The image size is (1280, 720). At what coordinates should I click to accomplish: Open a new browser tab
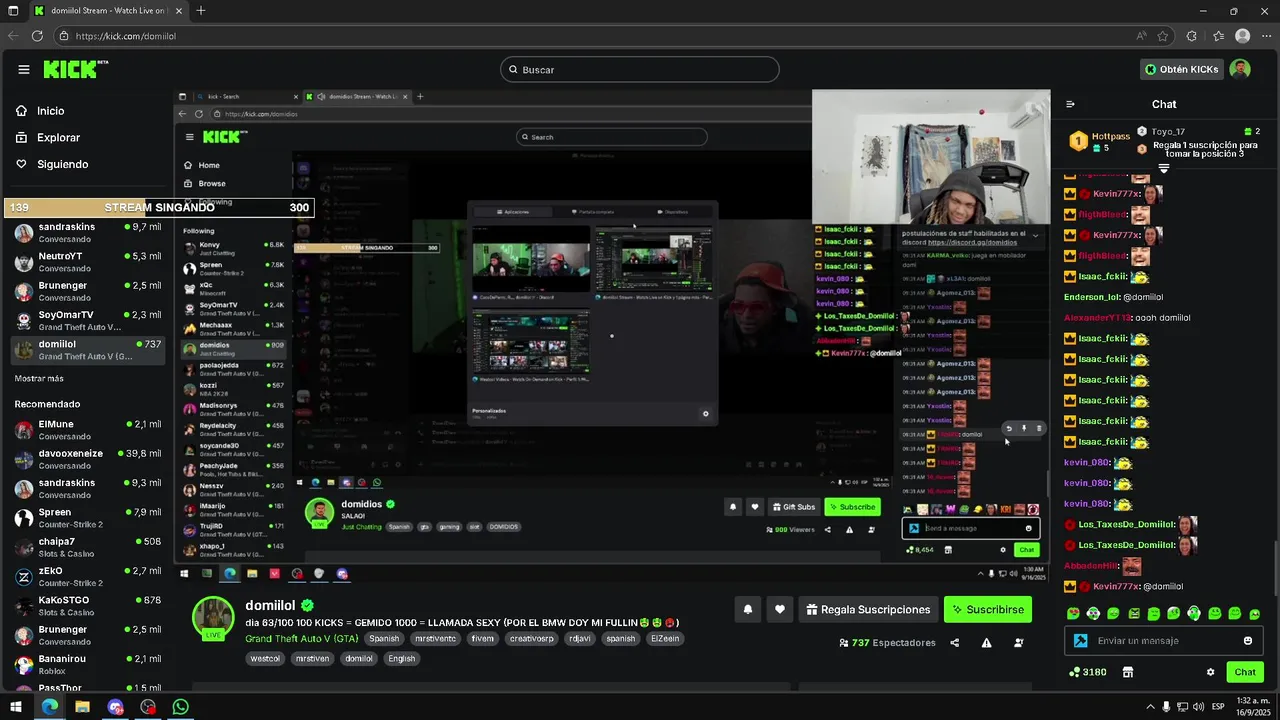[201, 11]
